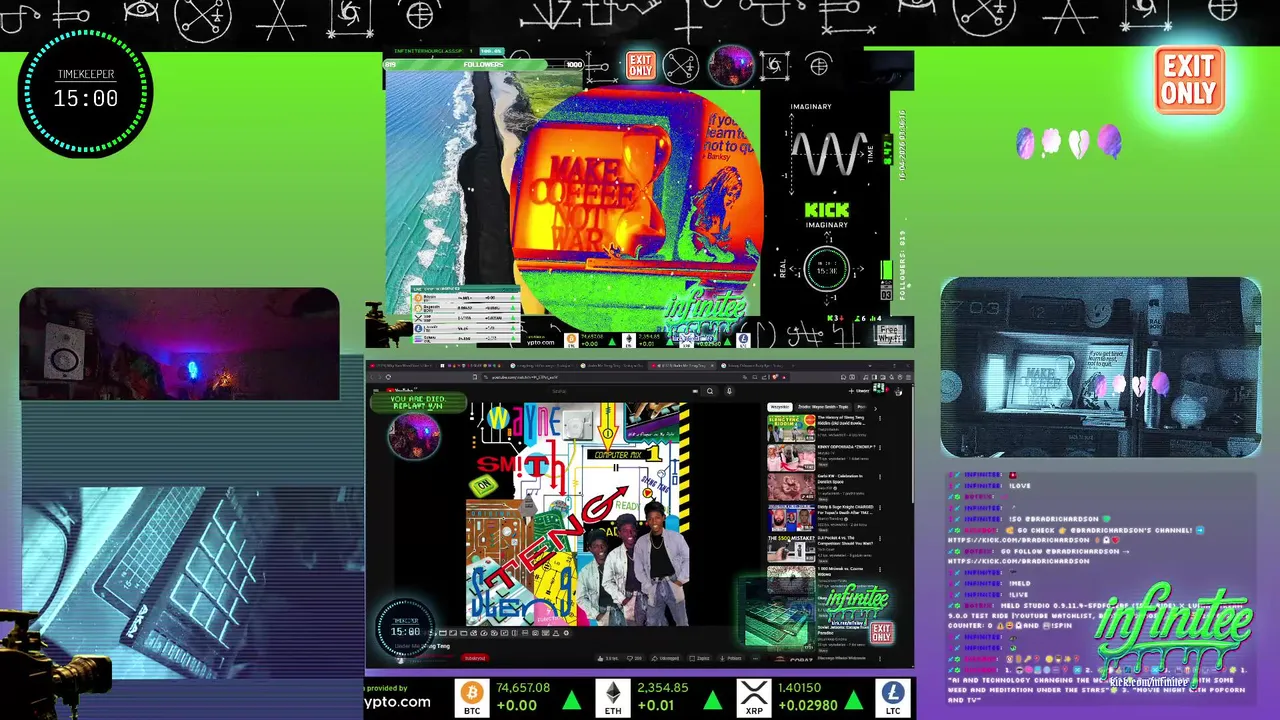Click the large TIMEKEEPER 15:00 dial
This screenshot has width=1280, height=720.
[85, 94]
